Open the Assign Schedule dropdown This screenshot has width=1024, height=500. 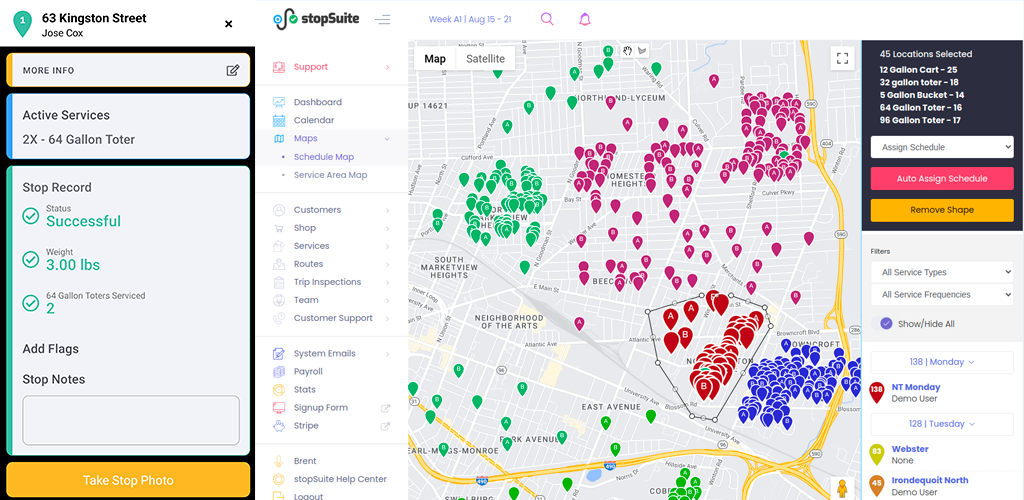(942, 148)
